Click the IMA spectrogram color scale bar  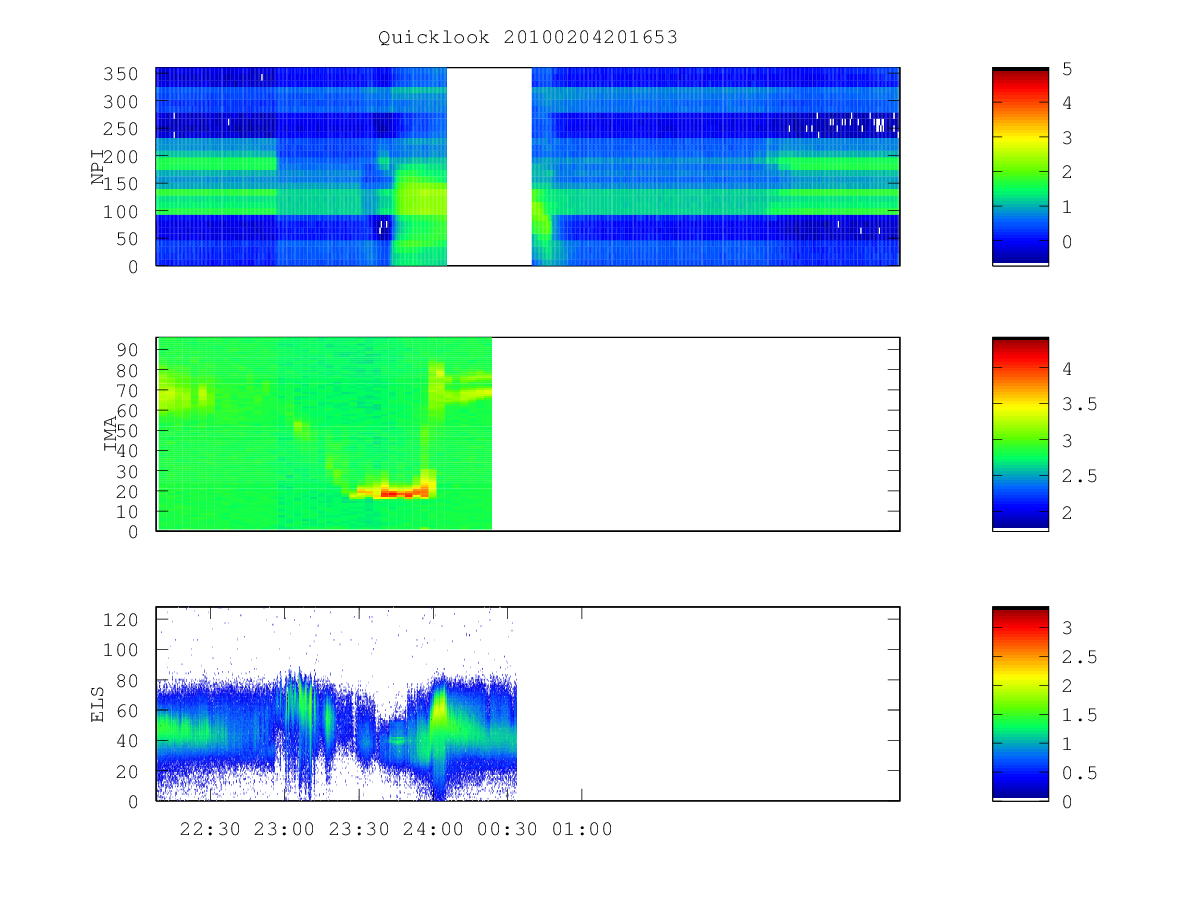tap(1020, 433)
